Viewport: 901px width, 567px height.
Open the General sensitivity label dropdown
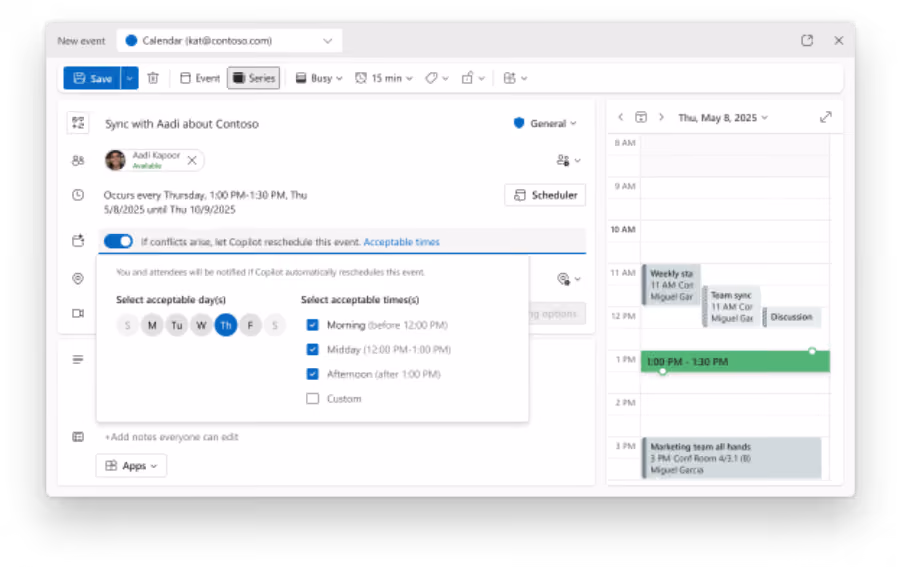pyautogui.click(x=545, y=124)
